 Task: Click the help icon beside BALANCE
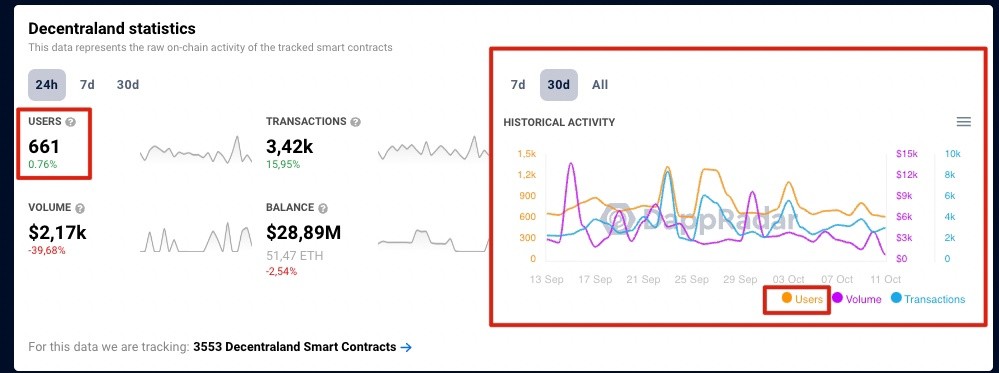point(323,208)
